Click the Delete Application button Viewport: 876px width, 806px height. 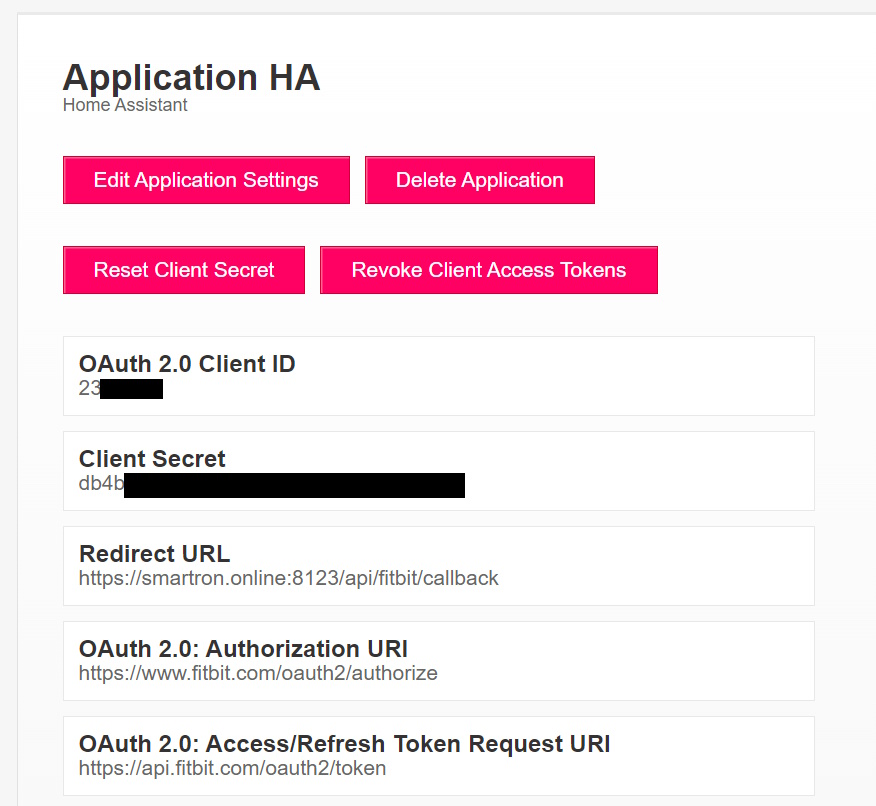(x=479, y=180)
